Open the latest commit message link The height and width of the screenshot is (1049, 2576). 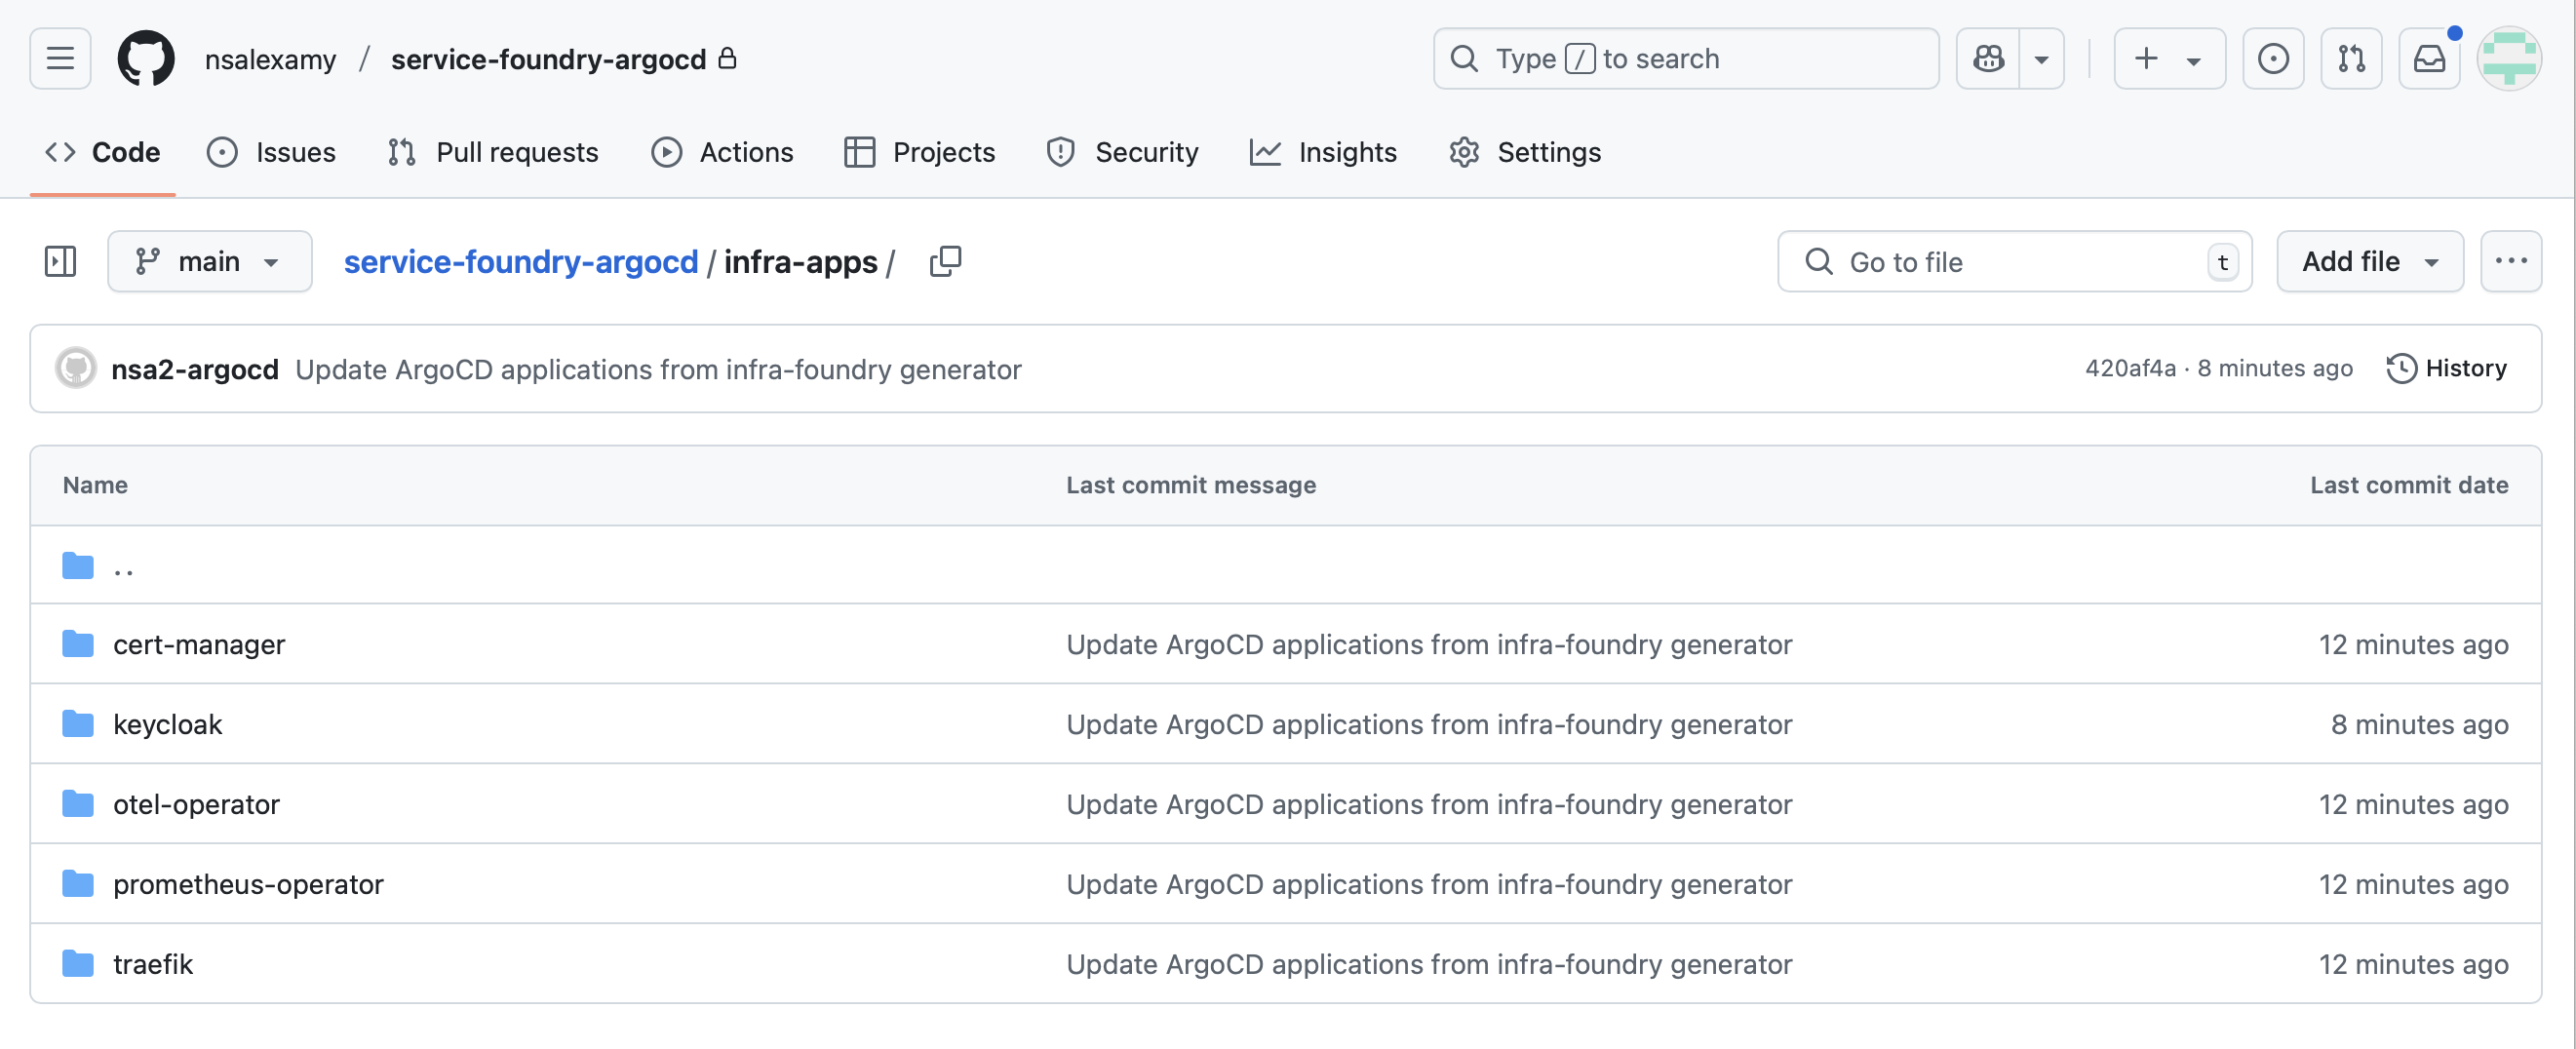click(x=658, y=369)
